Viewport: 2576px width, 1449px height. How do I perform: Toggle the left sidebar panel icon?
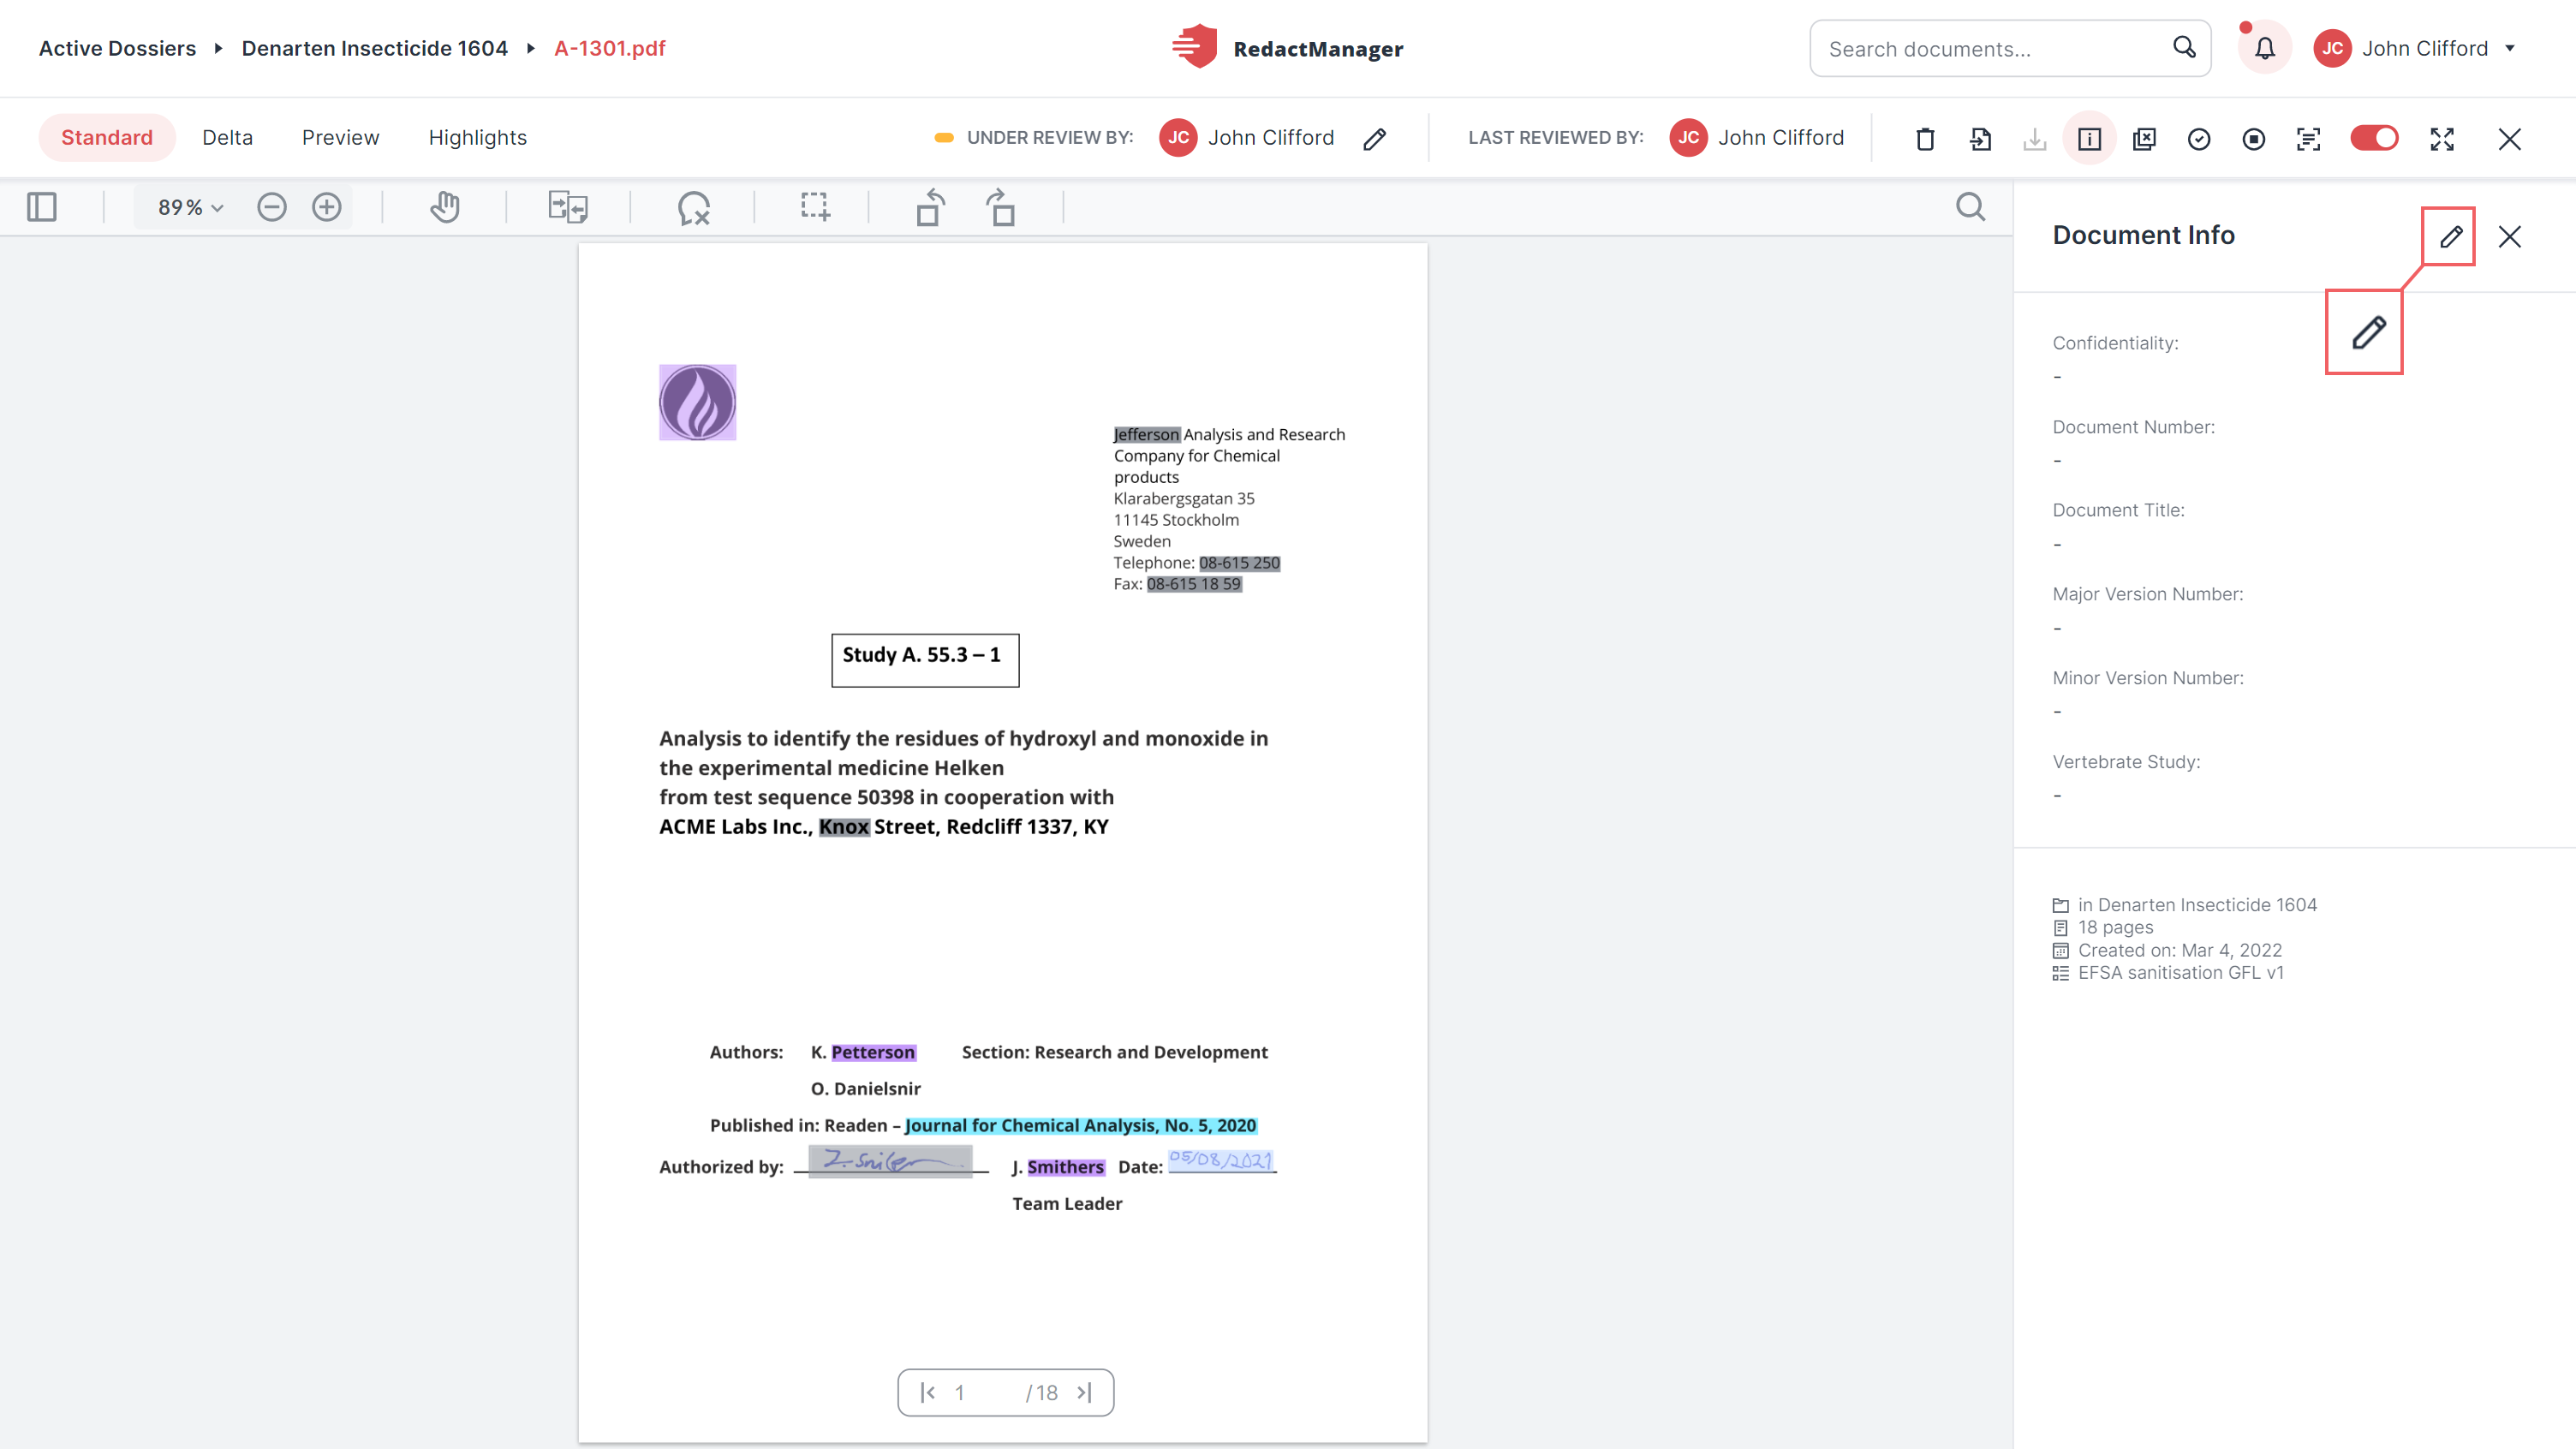click(x=42, y=207)
